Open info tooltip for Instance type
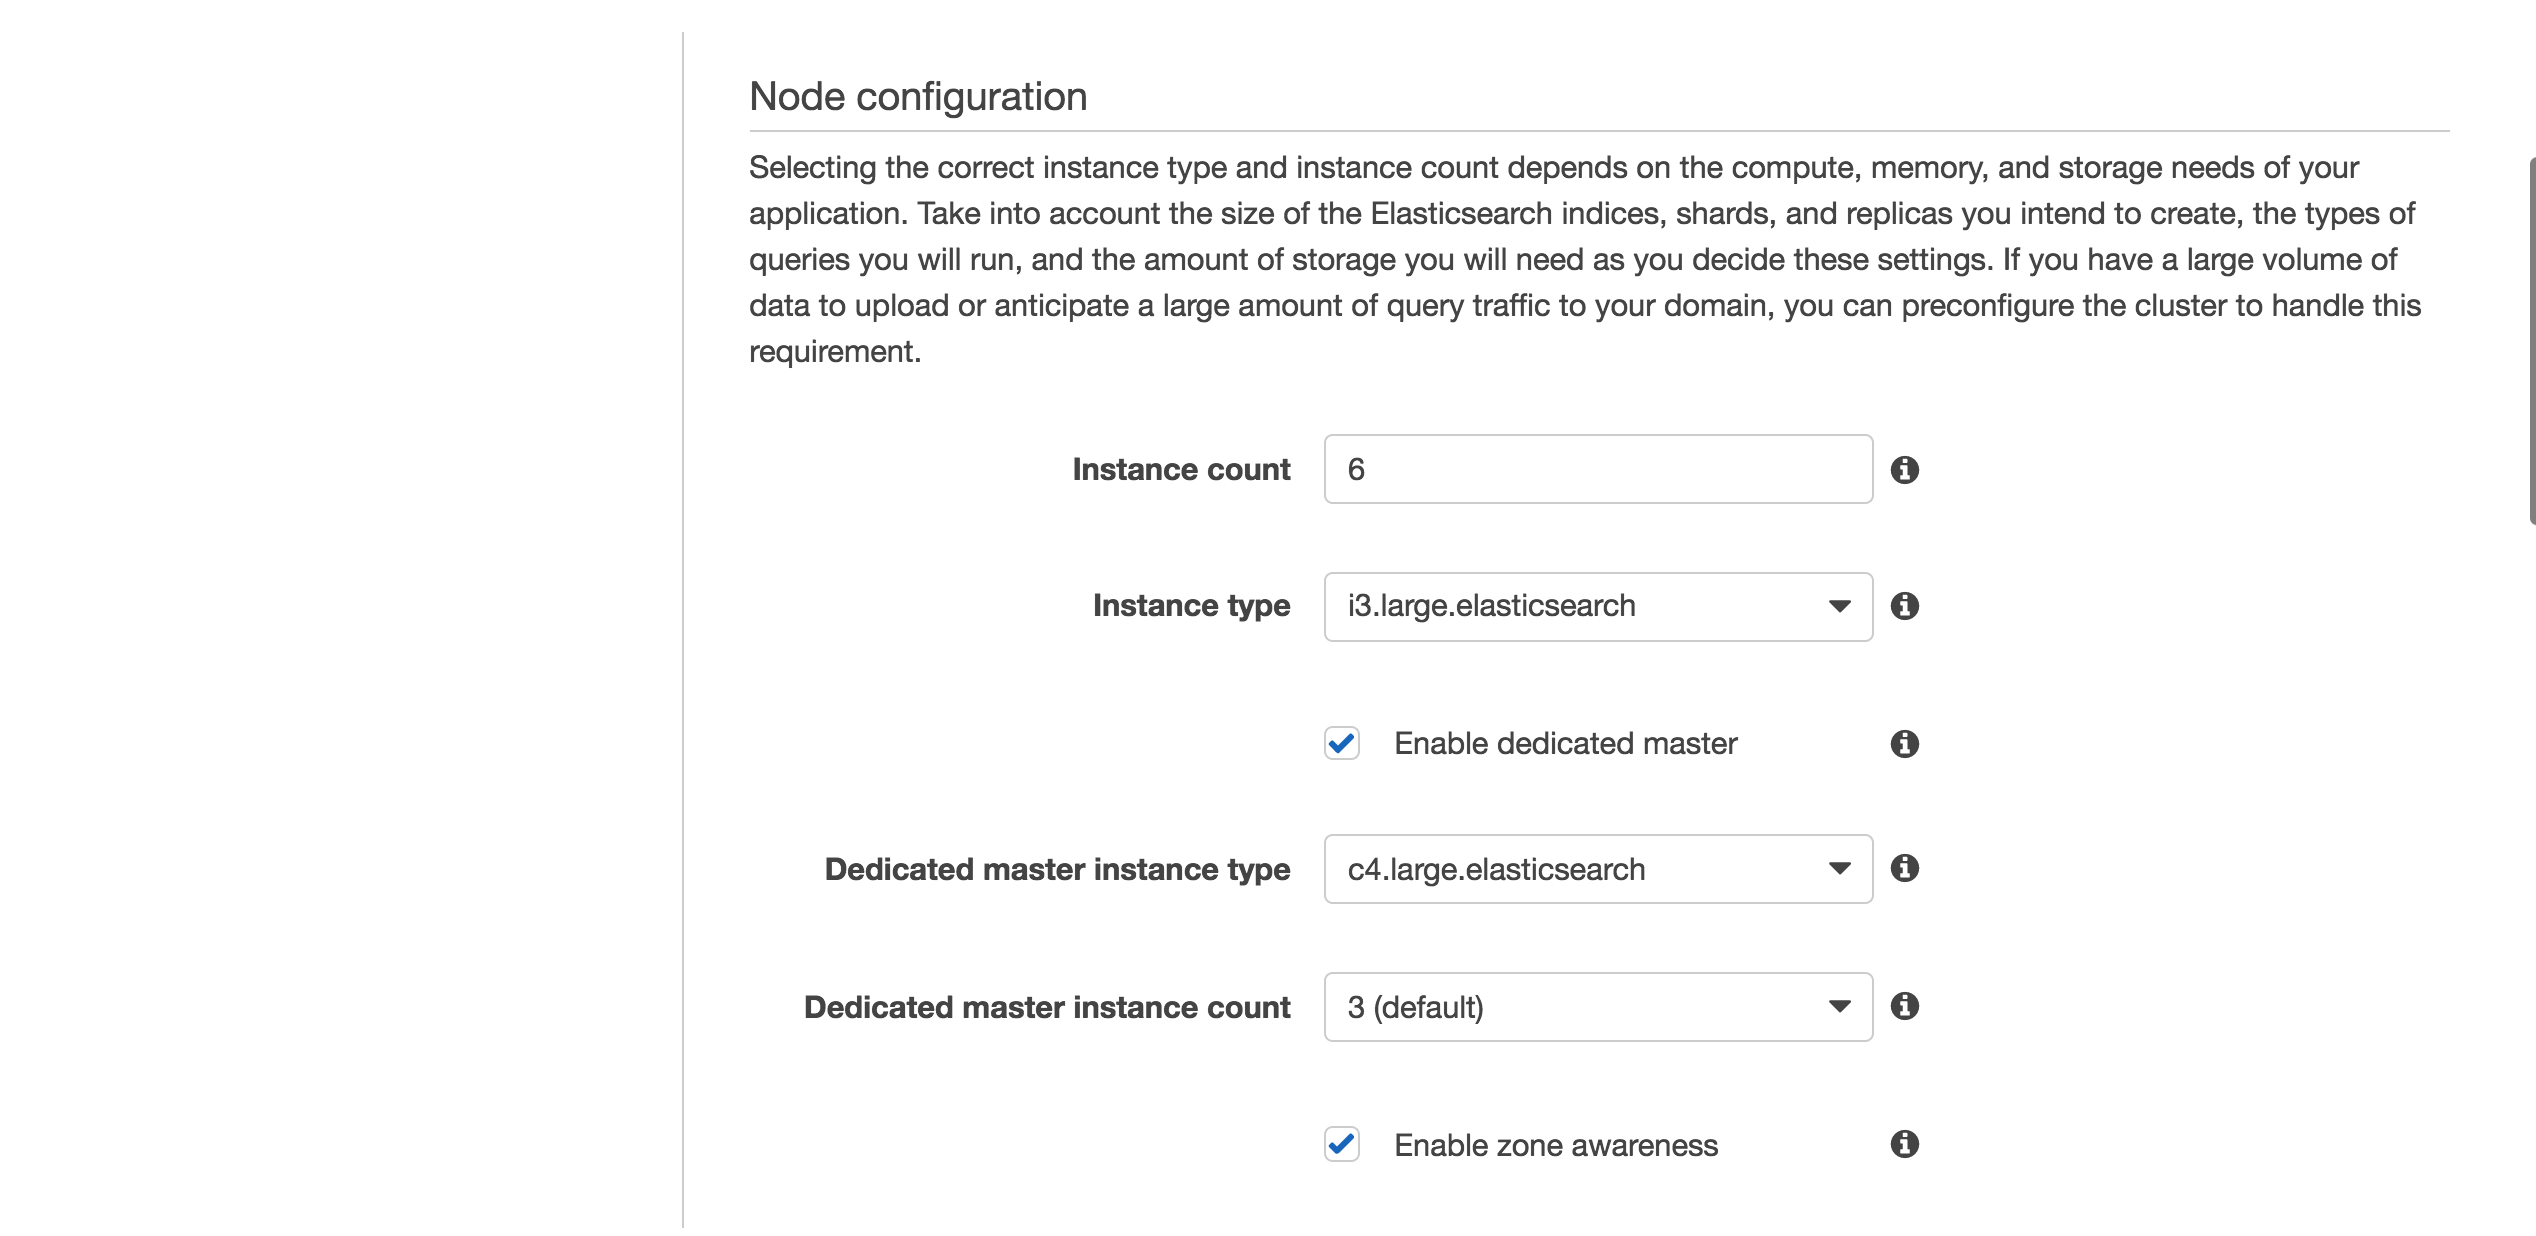 pos(1904,606)
